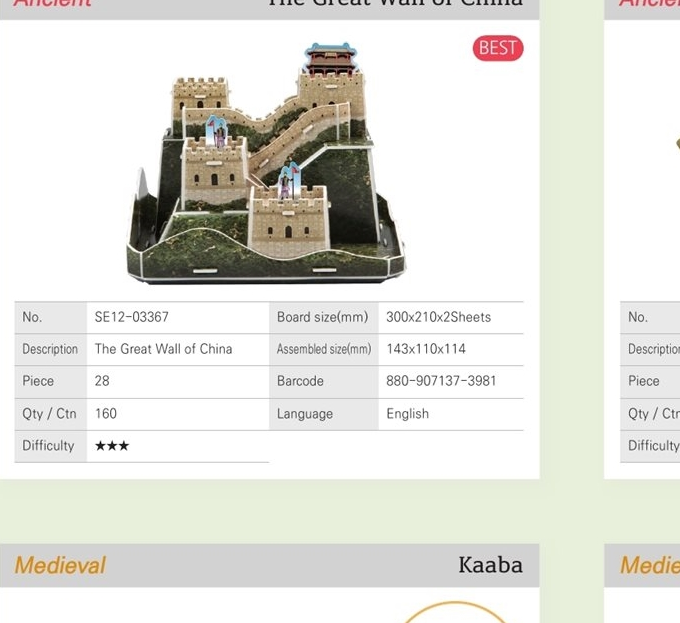Click the 'Piece' label in Great Wall table

(38, 381)
